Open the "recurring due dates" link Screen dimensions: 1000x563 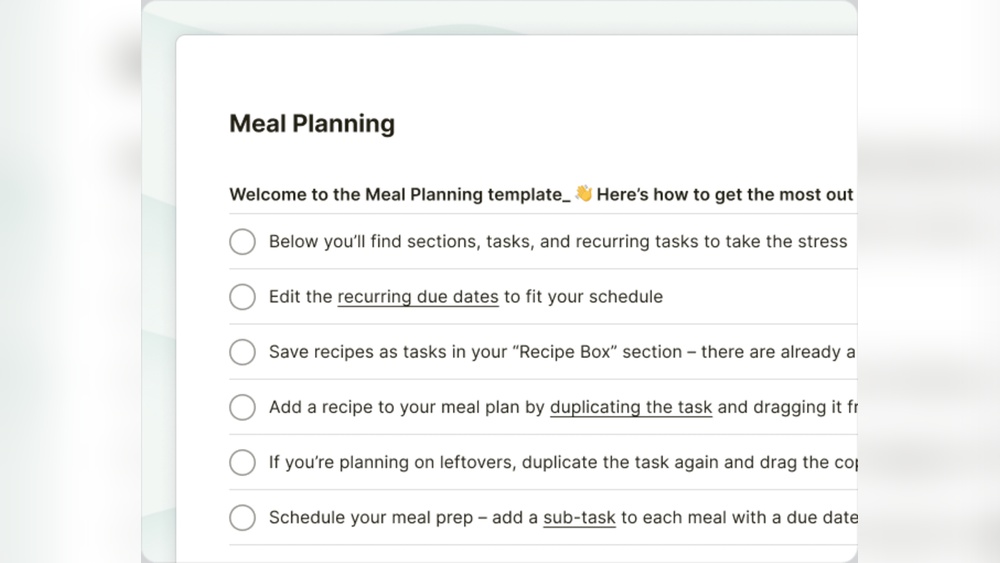click(418, 297)
